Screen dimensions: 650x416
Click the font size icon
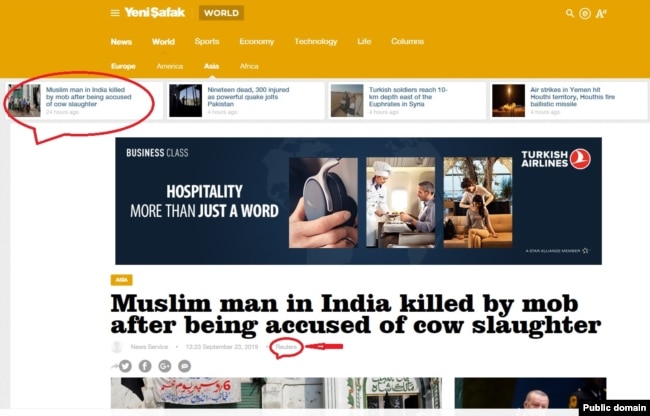tap(601, 14)
